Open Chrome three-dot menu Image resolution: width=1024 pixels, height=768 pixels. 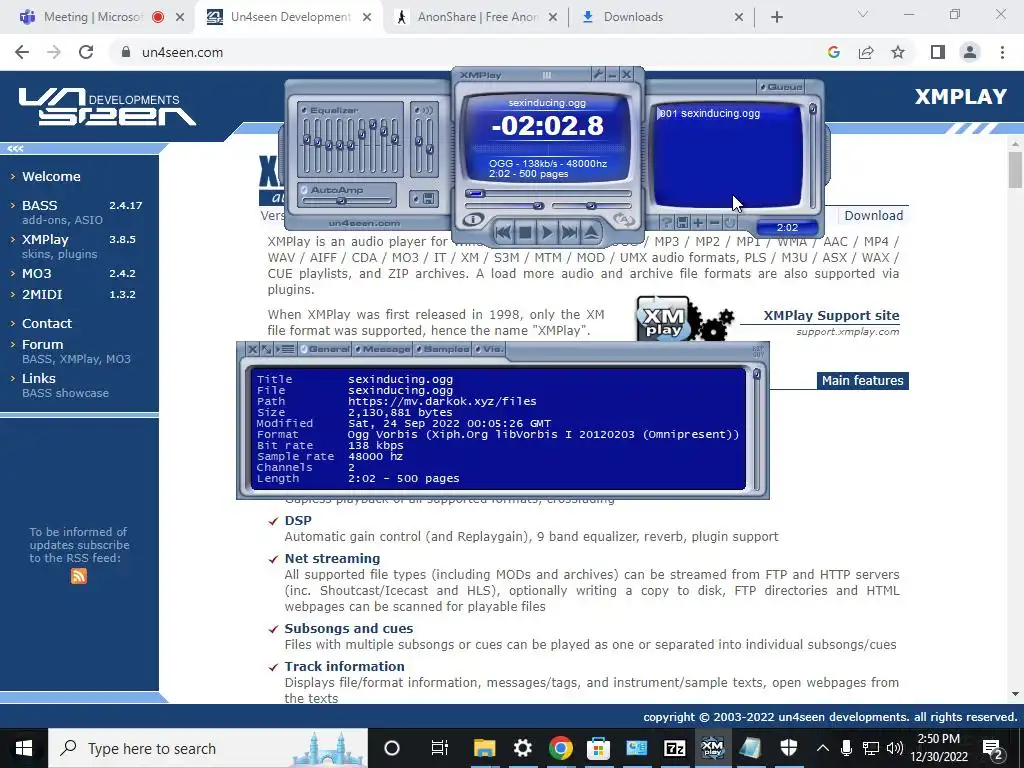coord(1002,52)
